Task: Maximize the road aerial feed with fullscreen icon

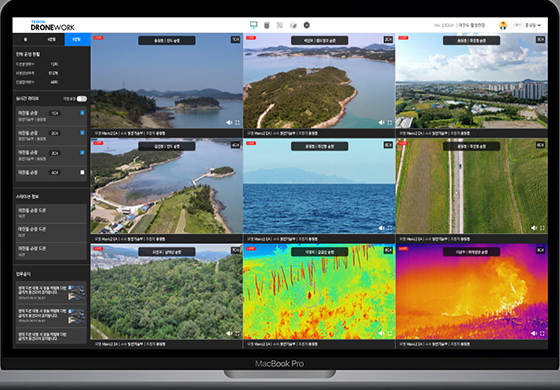Action: click(542, 228)
